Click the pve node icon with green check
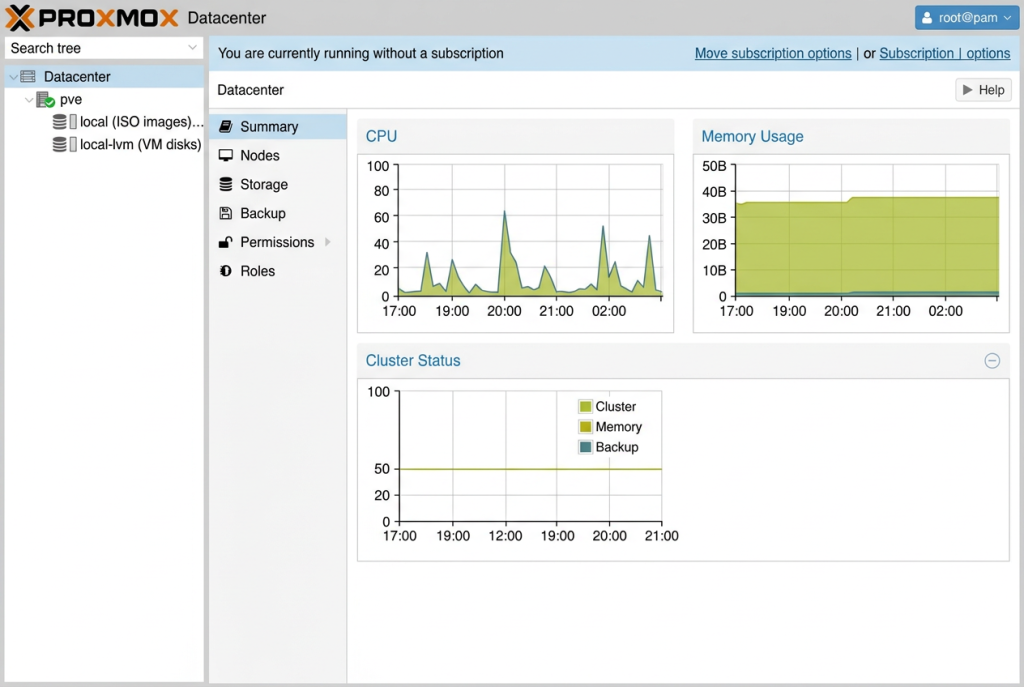Screen dimensions: 1024x687 click(45, 99)
